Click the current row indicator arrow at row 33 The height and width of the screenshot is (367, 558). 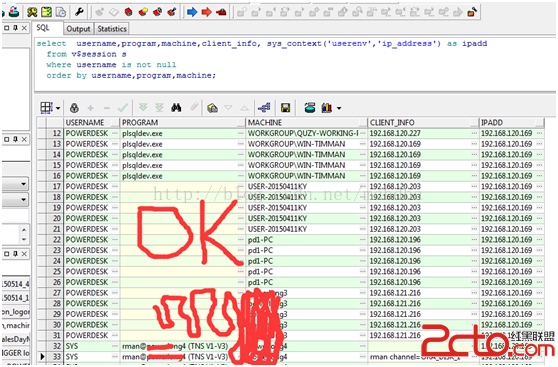point(42,356)
